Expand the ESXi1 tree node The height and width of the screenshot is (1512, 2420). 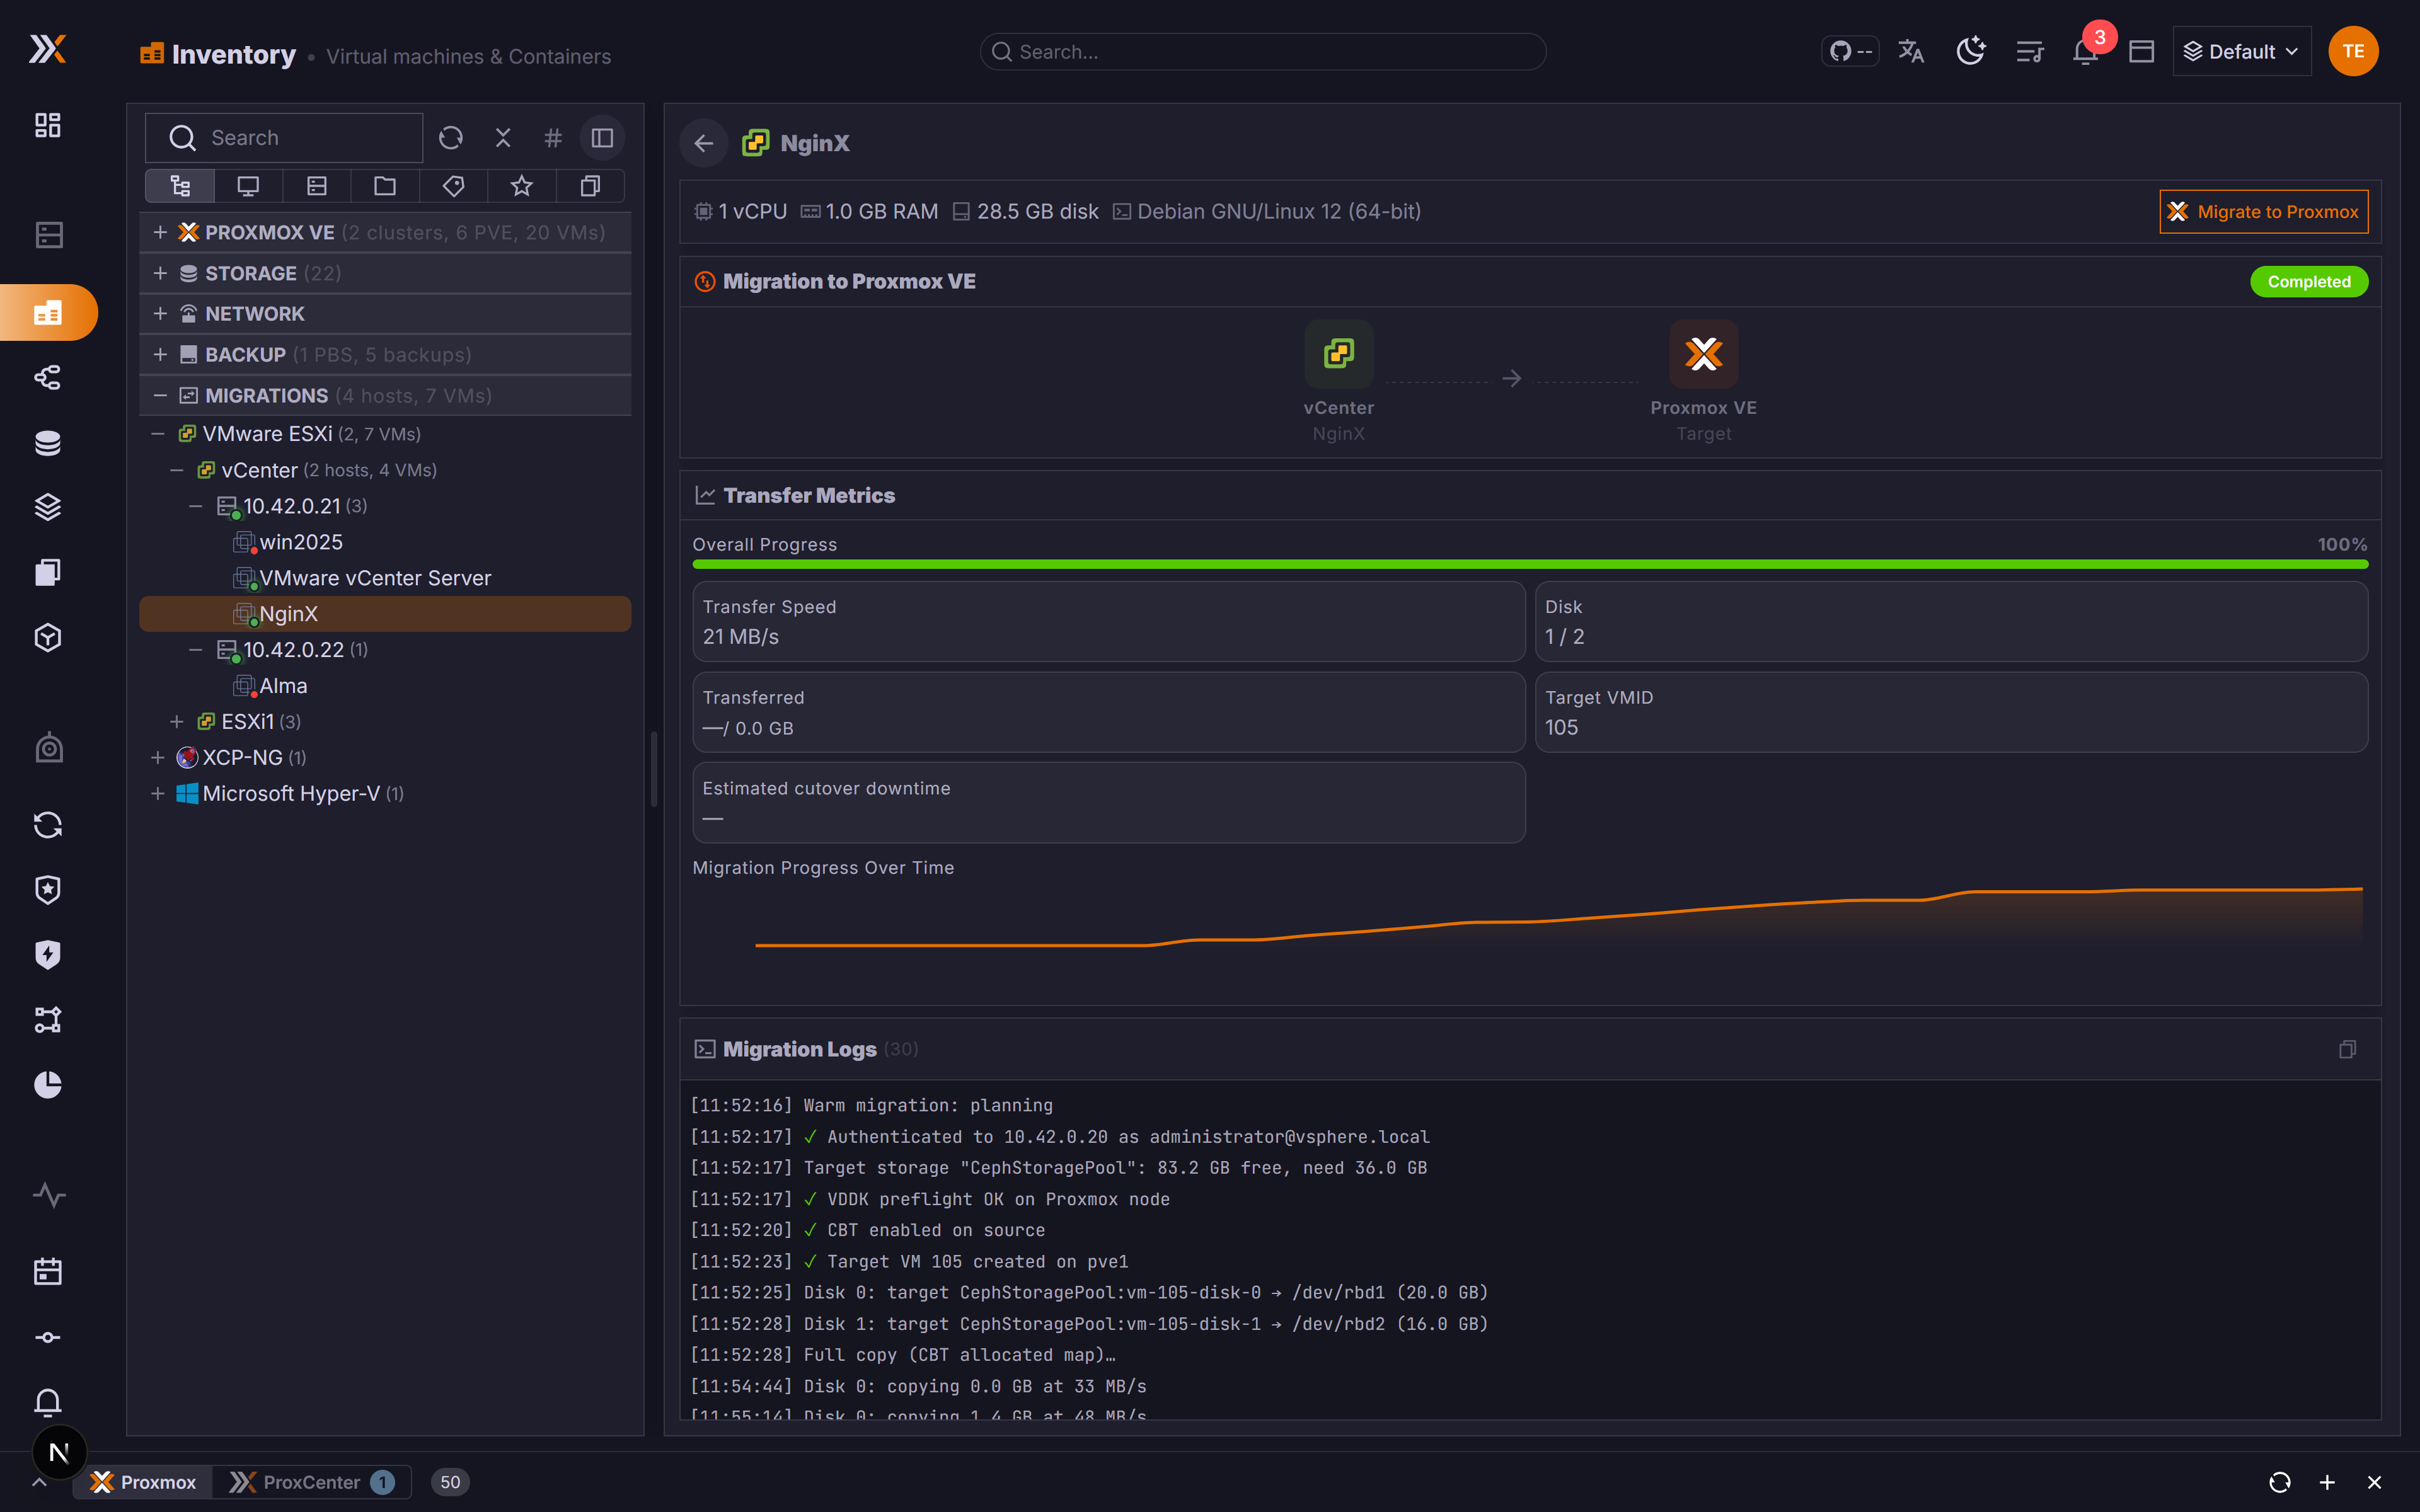[x=177, y=722]
